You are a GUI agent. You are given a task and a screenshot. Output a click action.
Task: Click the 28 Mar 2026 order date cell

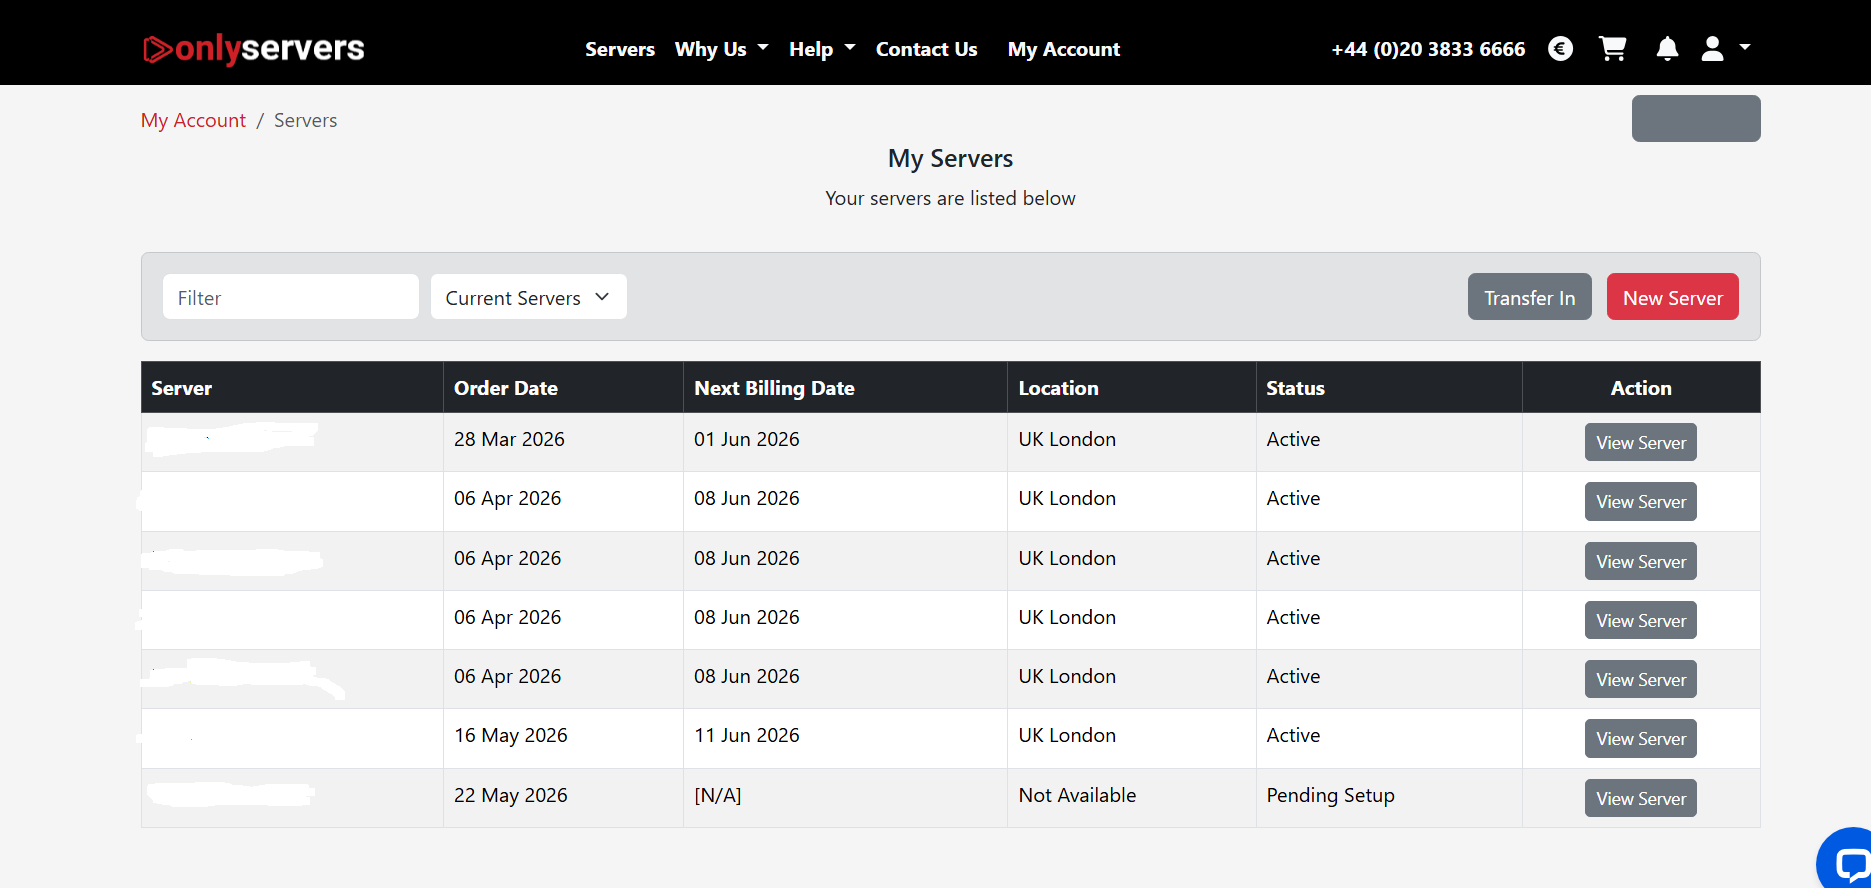(563, 442)
